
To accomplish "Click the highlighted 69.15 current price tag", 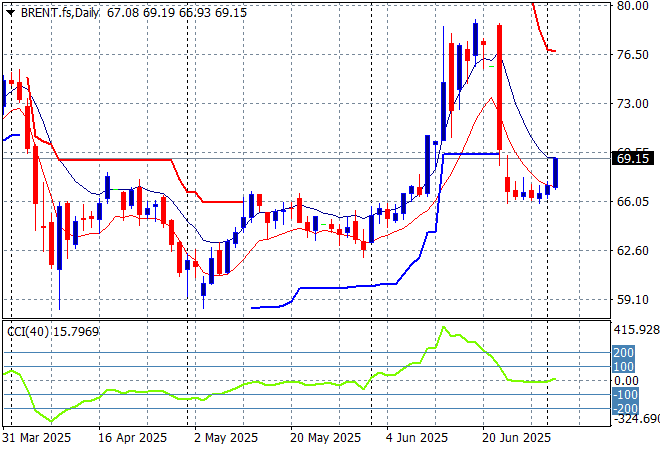I will click(x=632, y=159).
